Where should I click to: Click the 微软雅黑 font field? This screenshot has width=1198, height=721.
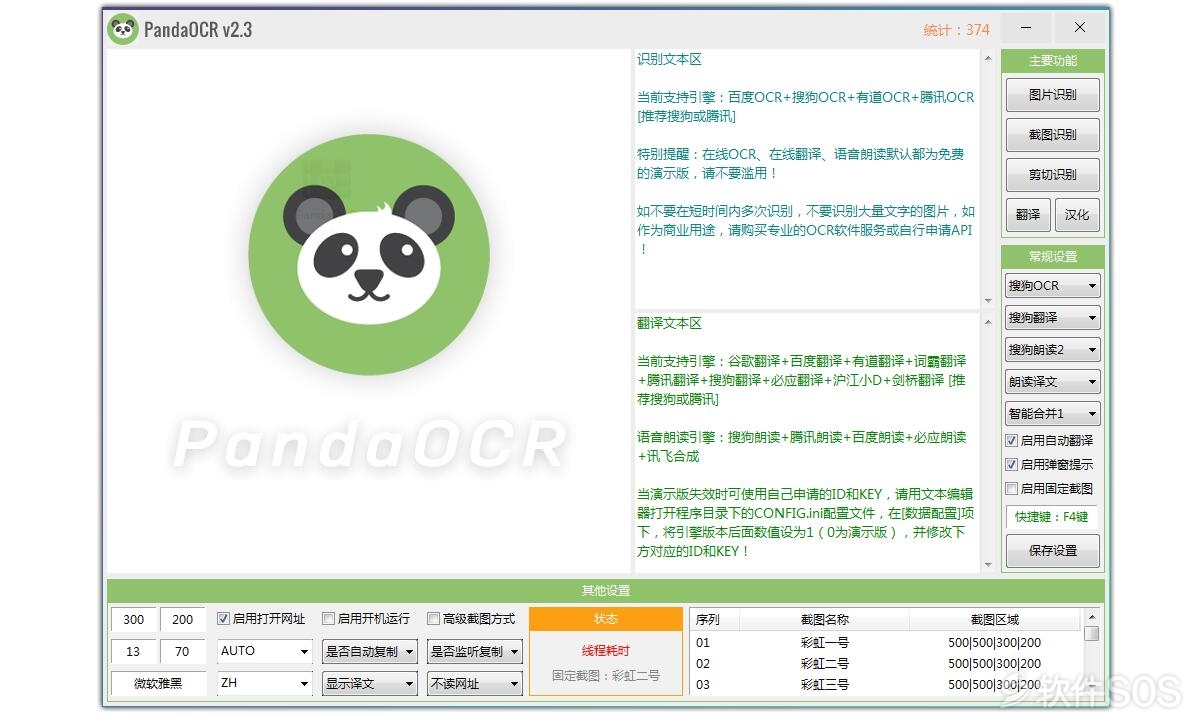[158, 683]
